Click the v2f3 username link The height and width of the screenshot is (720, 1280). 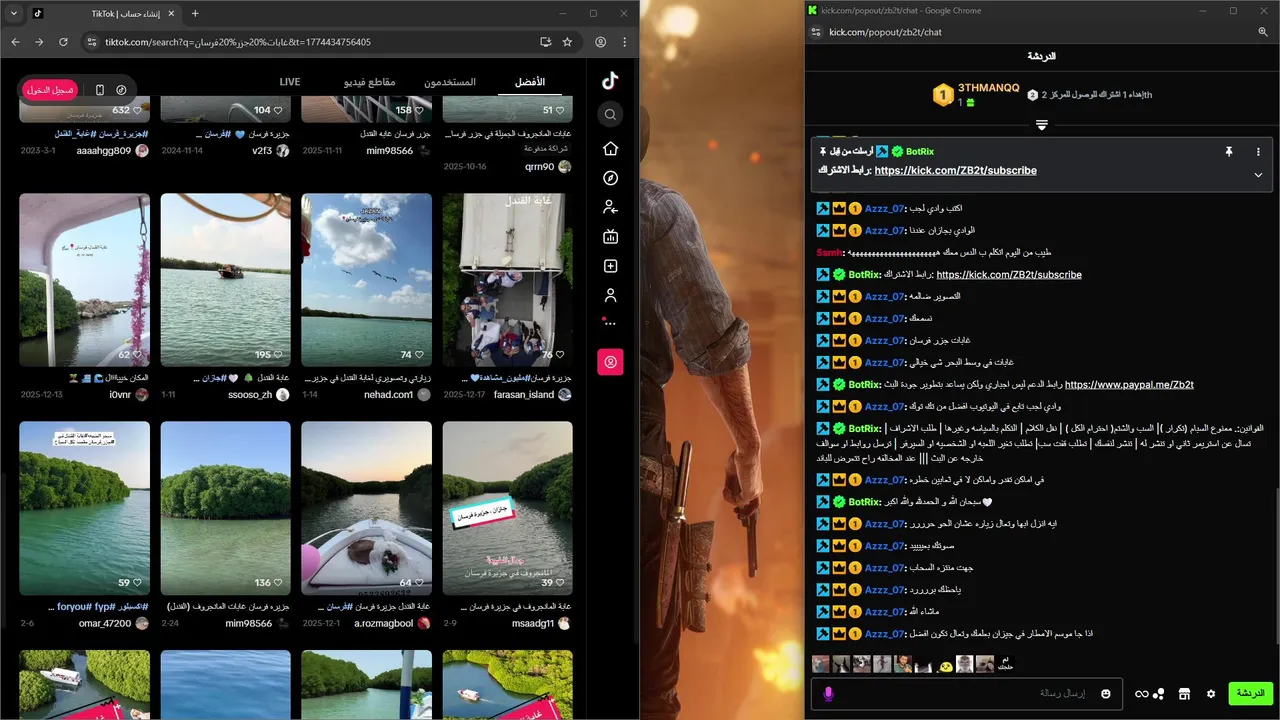[x=262, y=151]
